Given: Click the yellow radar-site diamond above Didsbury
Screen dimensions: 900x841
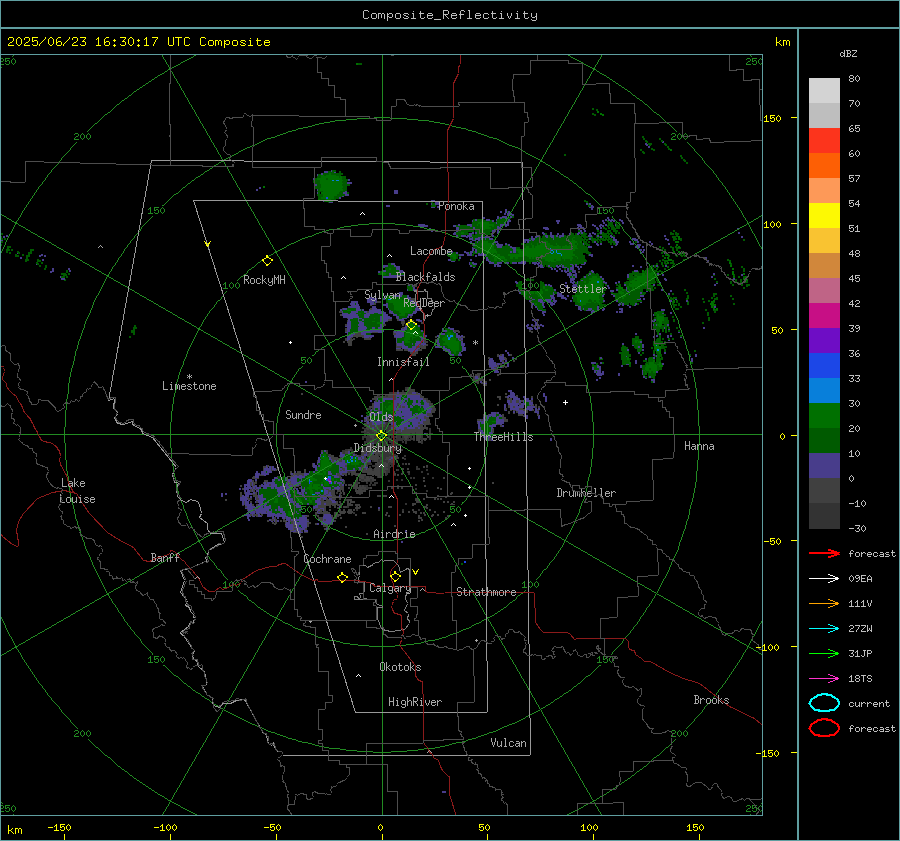Looking at the screenshot, I should pos(381,436).
